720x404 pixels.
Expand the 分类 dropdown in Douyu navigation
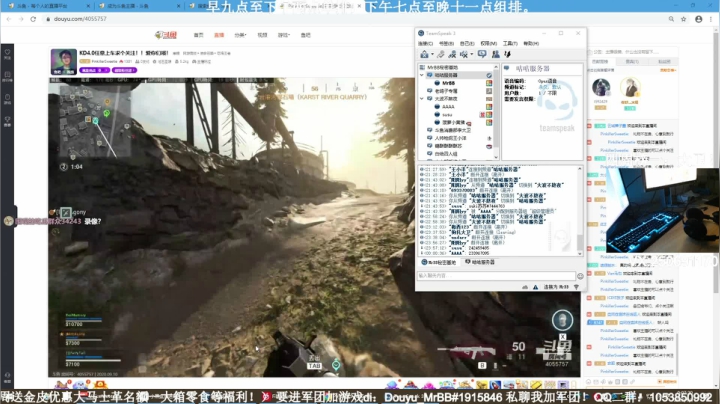click(240, 35)
